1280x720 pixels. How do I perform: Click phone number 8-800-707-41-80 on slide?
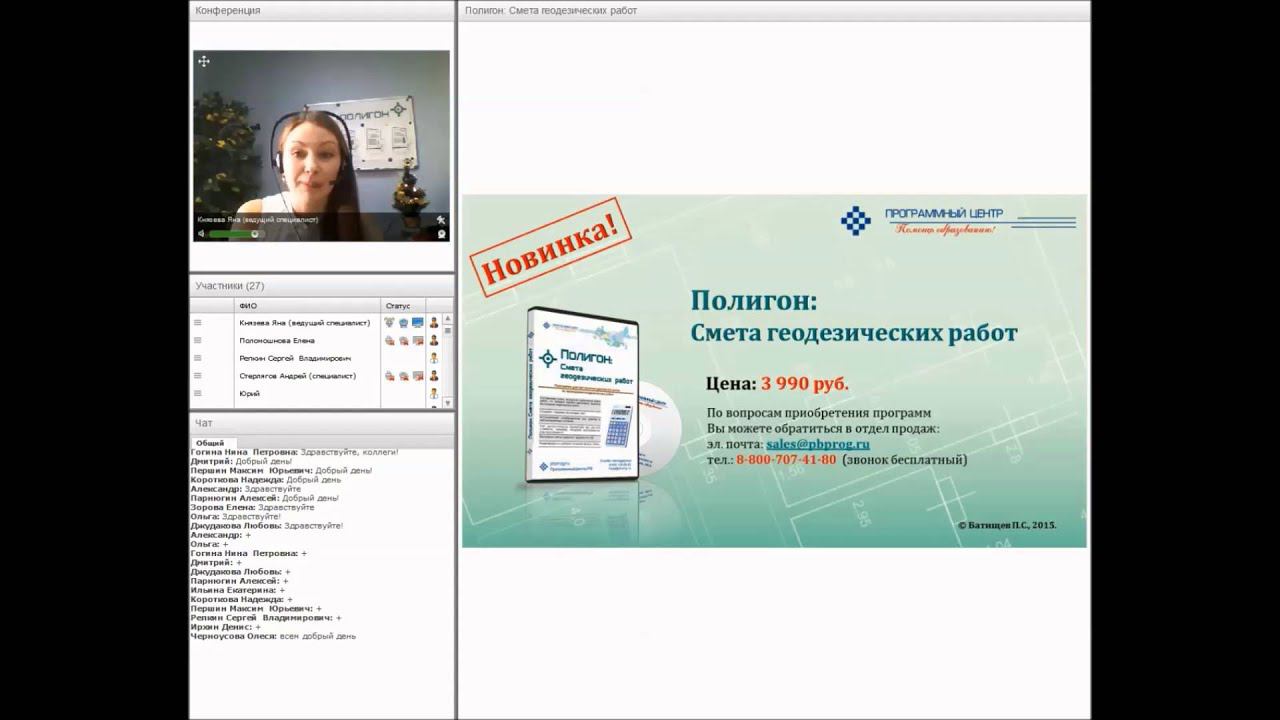(786, 460)
